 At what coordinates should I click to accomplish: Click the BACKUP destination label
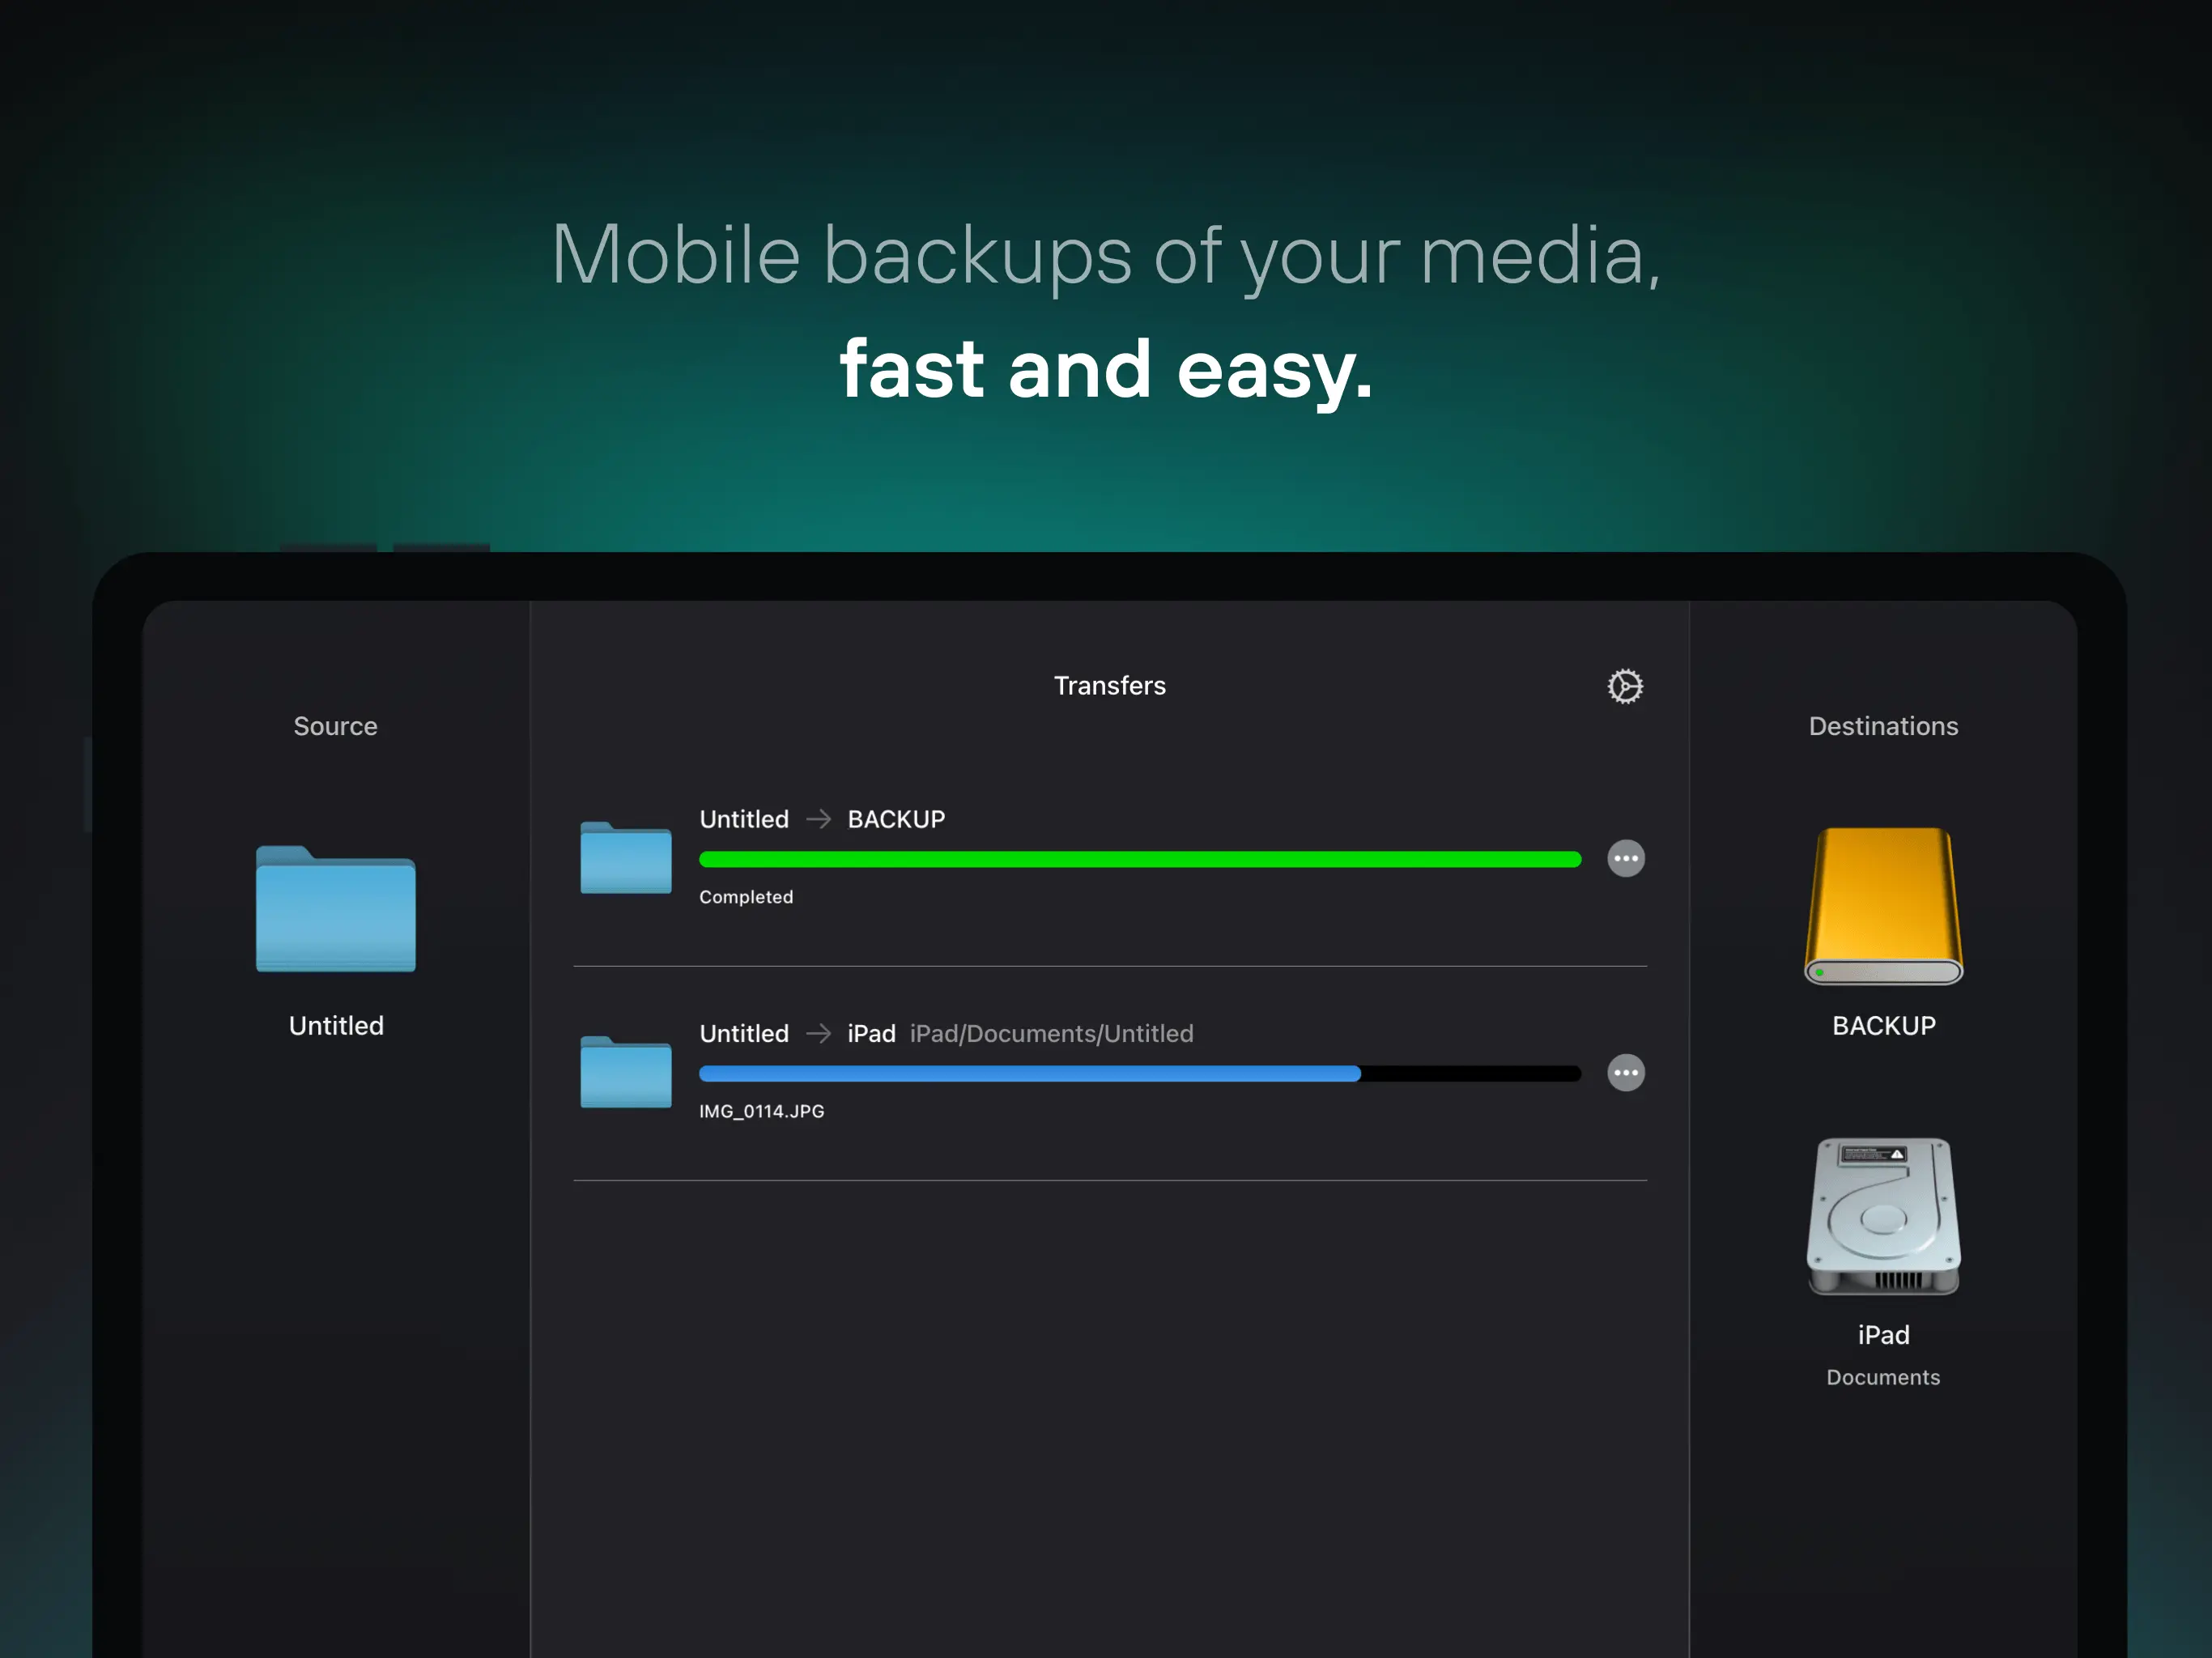click(x=1884, y=1025)
